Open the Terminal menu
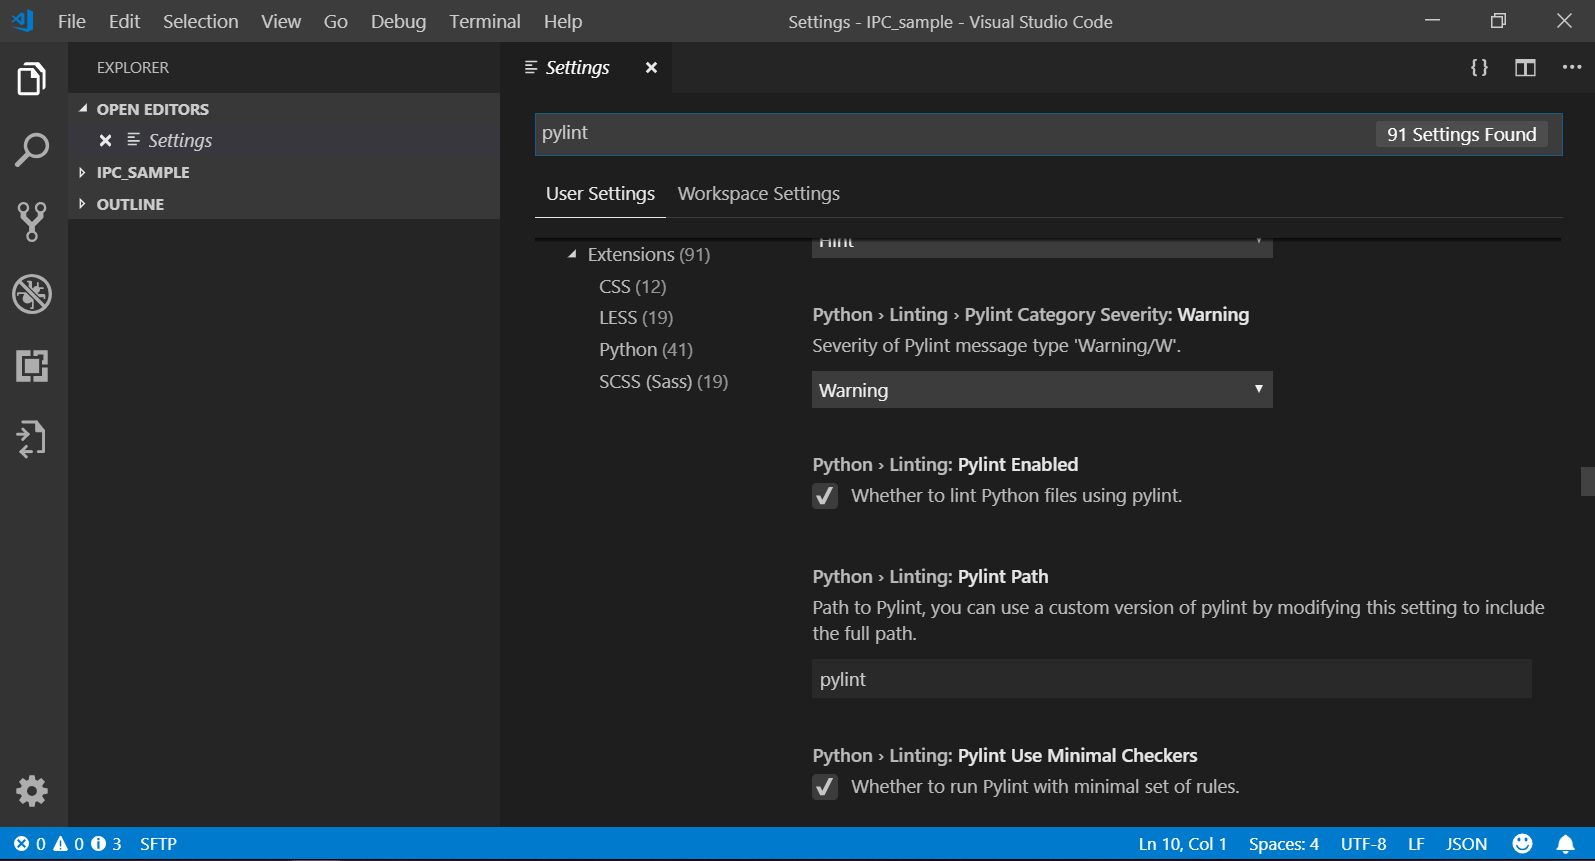 coord(485,21)
